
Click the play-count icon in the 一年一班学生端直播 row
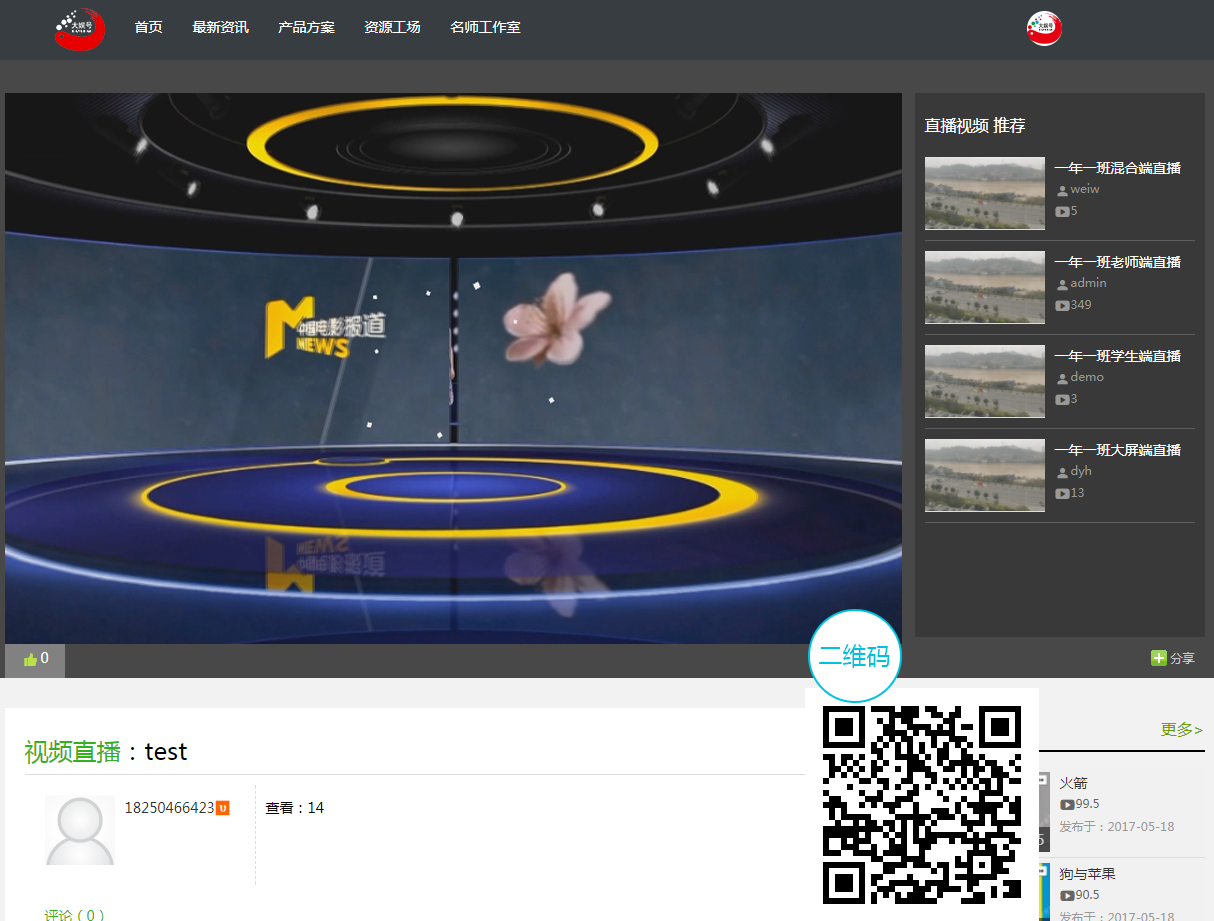click(1062, 399)
